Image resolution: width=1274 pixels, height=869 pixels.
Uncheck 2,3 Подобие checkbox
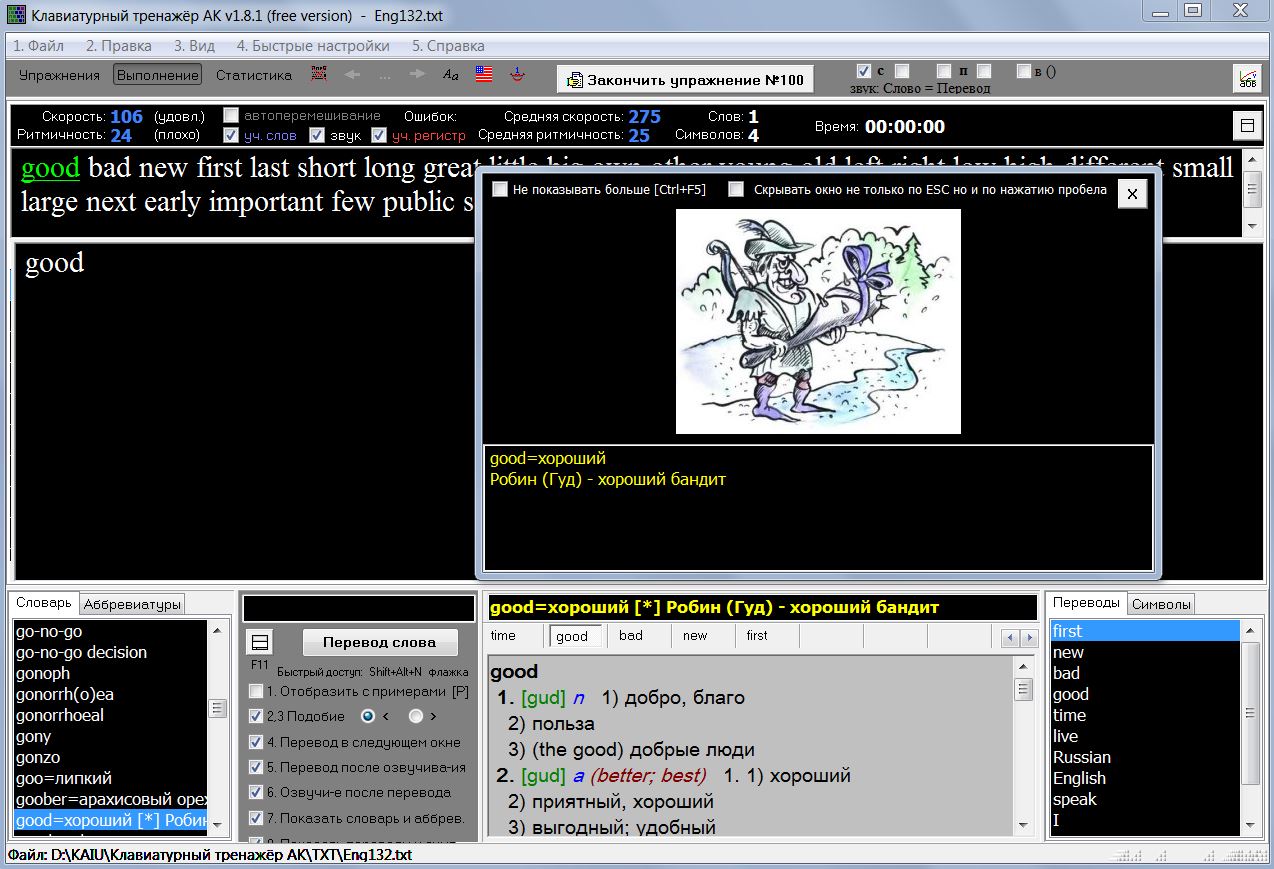point(257,716)
